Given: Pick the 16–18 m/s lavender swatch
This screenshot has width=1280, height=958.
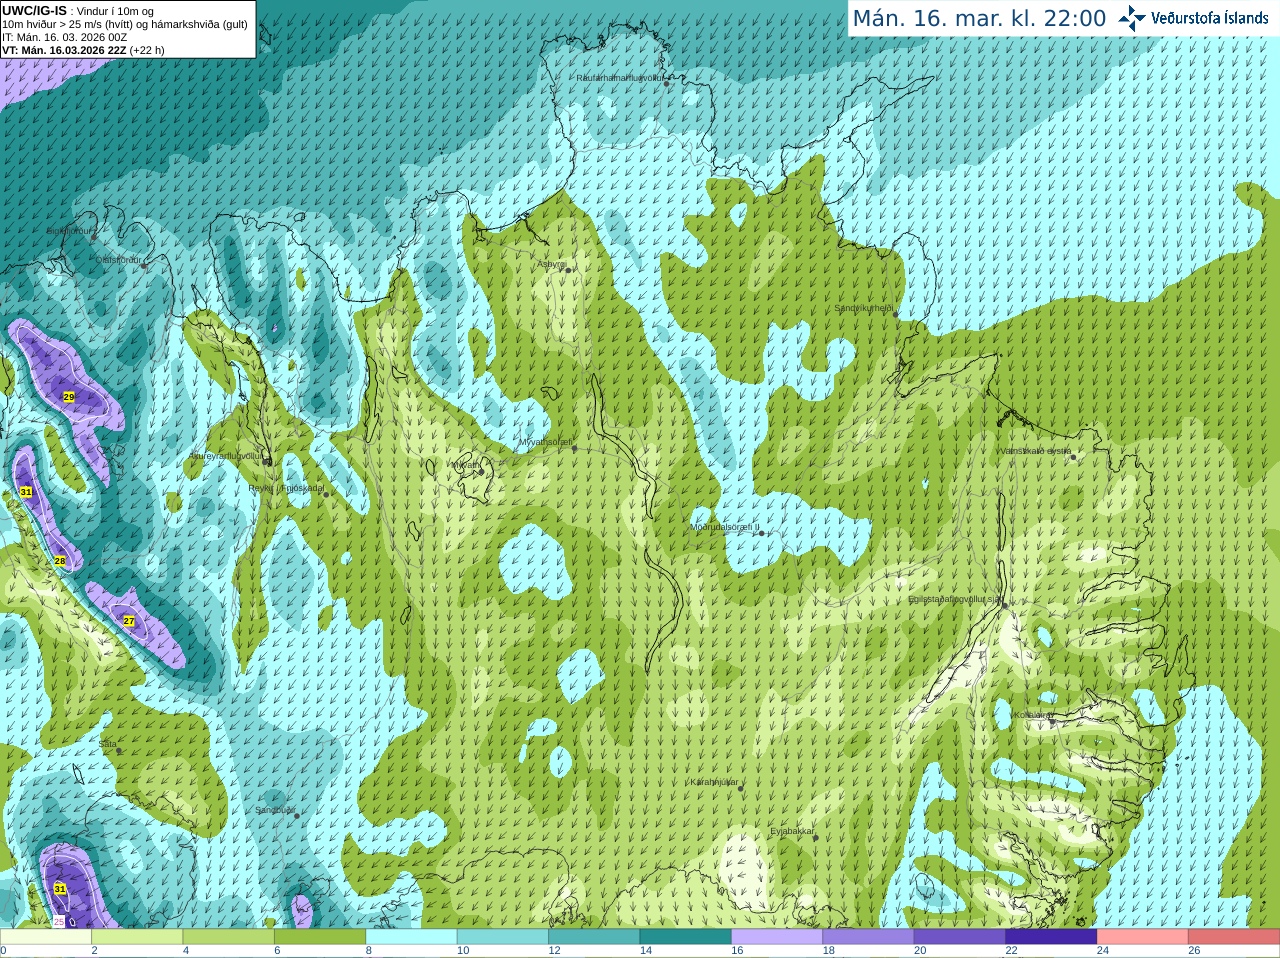Looking at the screenshot, I should (777, 936).
